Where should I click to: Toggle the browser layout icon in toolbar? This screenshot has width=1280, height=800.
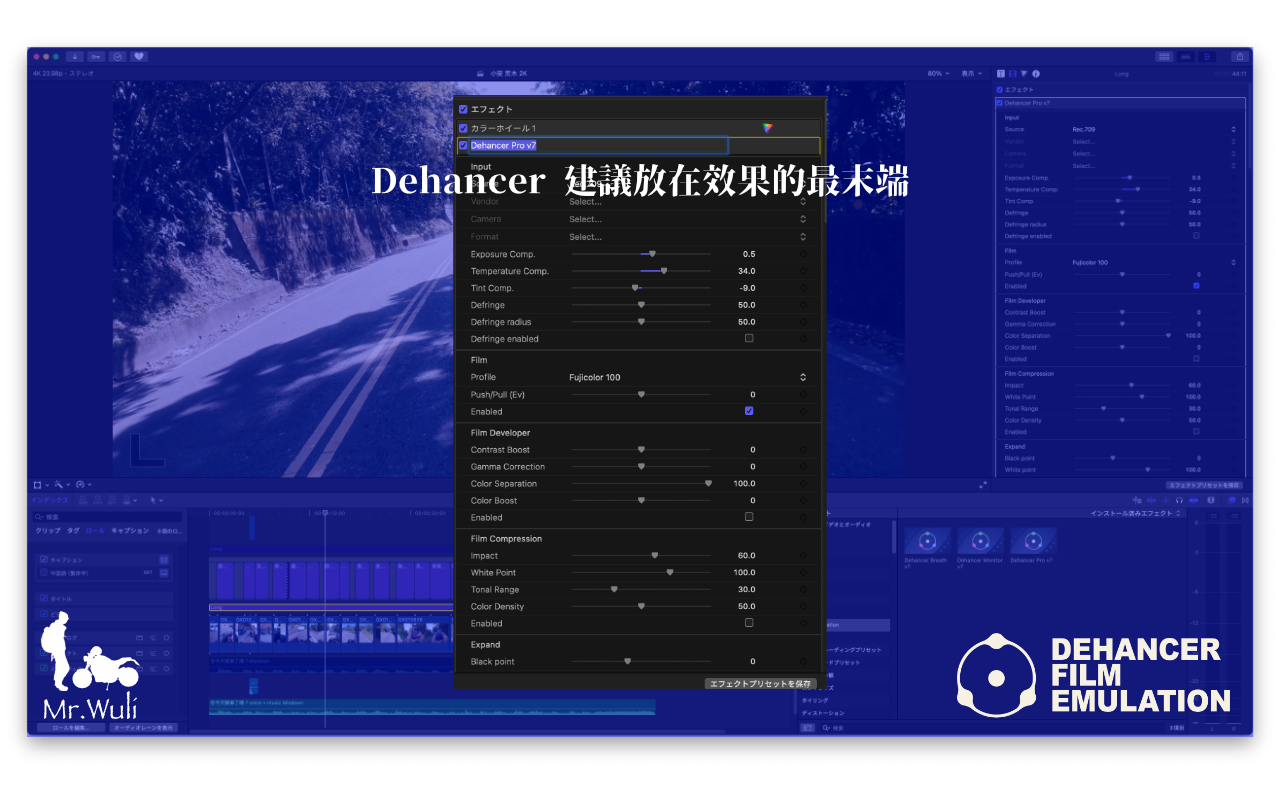coord(1164,57)
